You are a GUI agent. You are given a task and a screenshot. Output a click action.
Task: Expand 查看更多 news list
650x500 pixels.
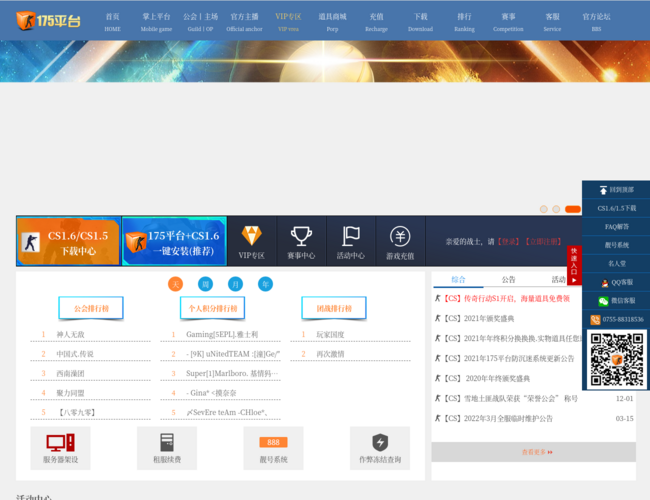click(x=536, y=452)
